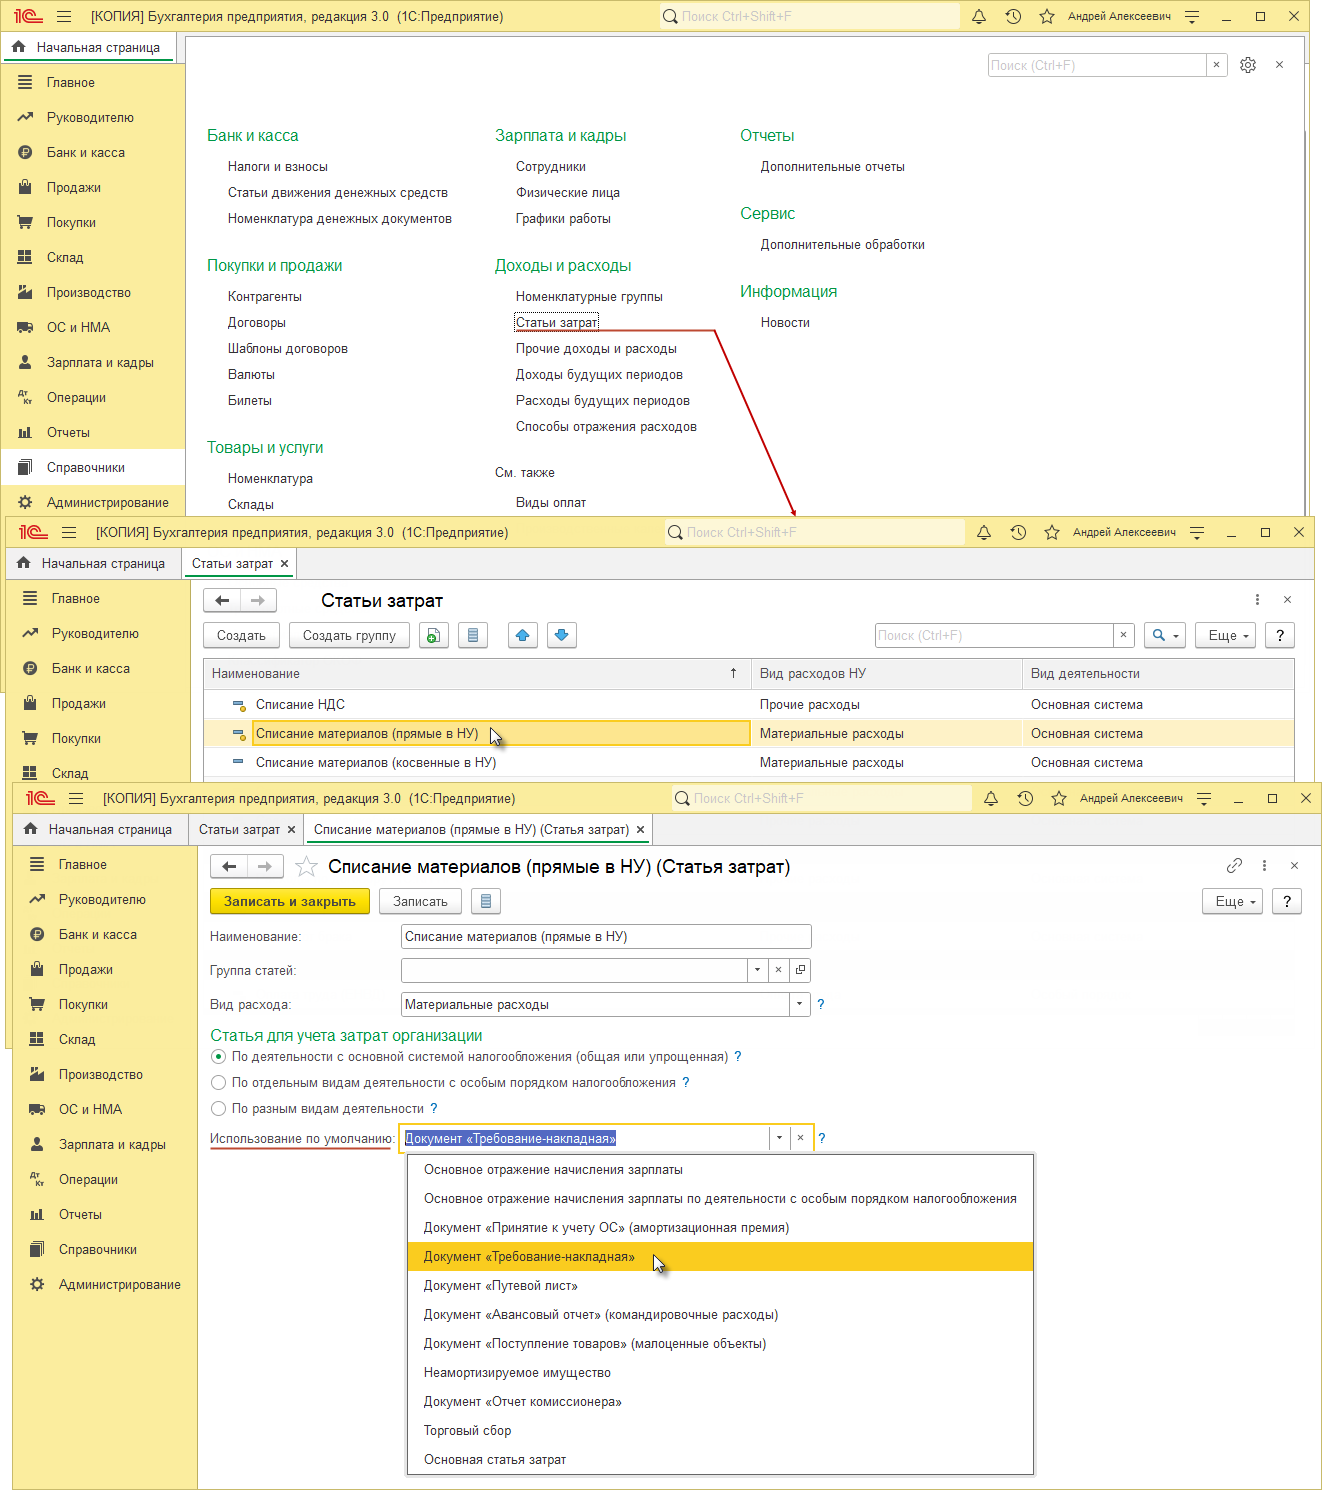
Task: Open settings gear in Справочники panel
Action: [1248, 65]
